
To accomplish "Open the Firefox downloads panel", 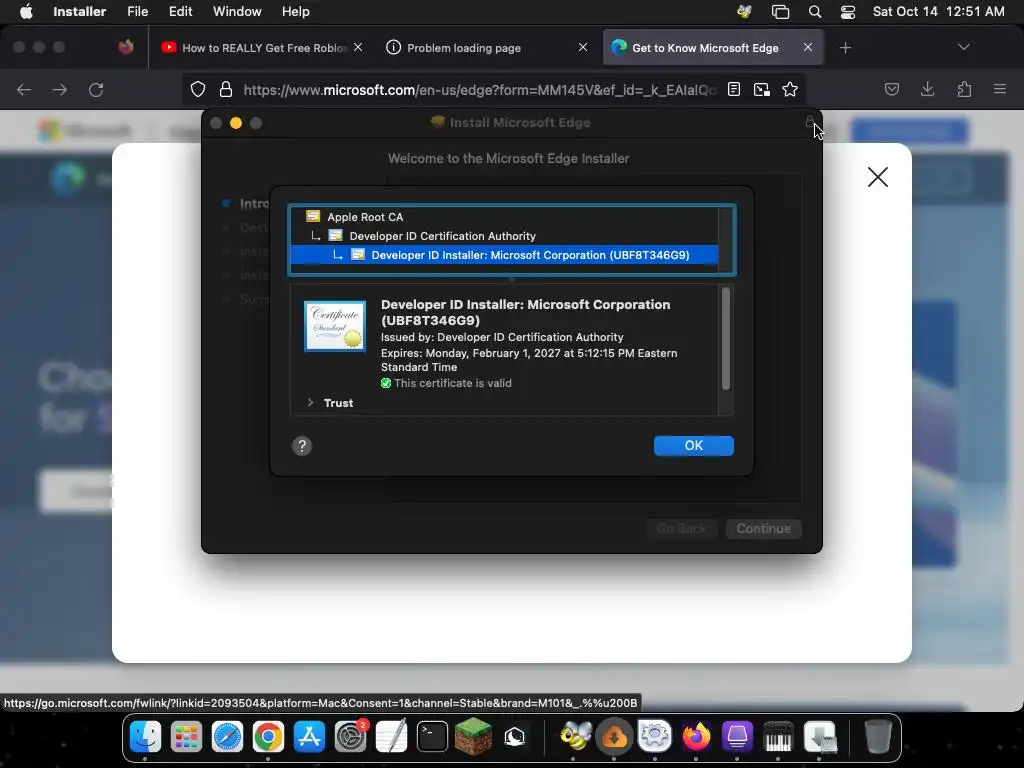I will 927,89.
